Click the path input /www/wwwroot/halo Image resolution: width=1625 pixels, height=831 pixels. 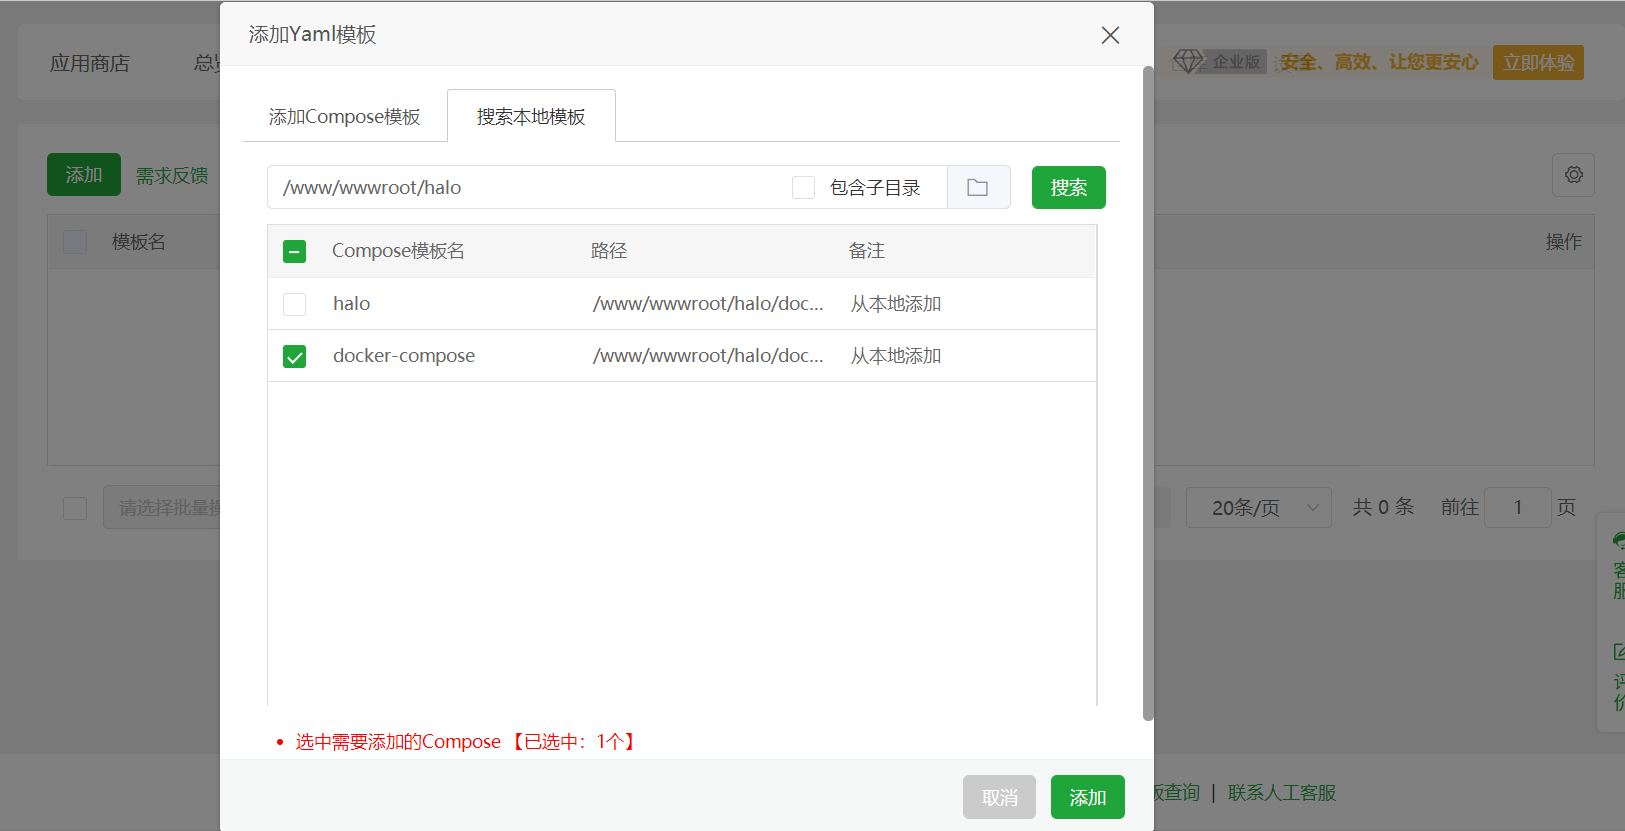coord(530,188)
